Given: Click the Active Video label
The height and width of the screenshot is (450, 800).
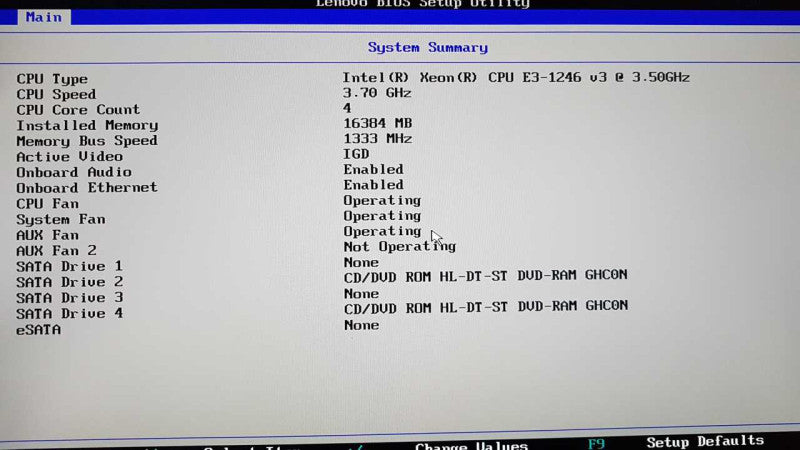Looking at the screenshot, I should [x=69, y=157].
